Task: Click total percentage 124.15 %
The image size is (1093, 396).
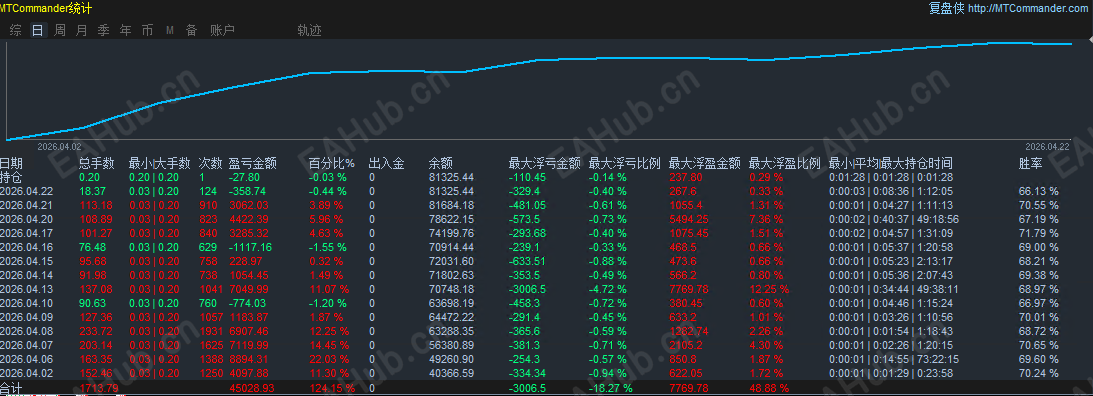Action: pos(331,388)
